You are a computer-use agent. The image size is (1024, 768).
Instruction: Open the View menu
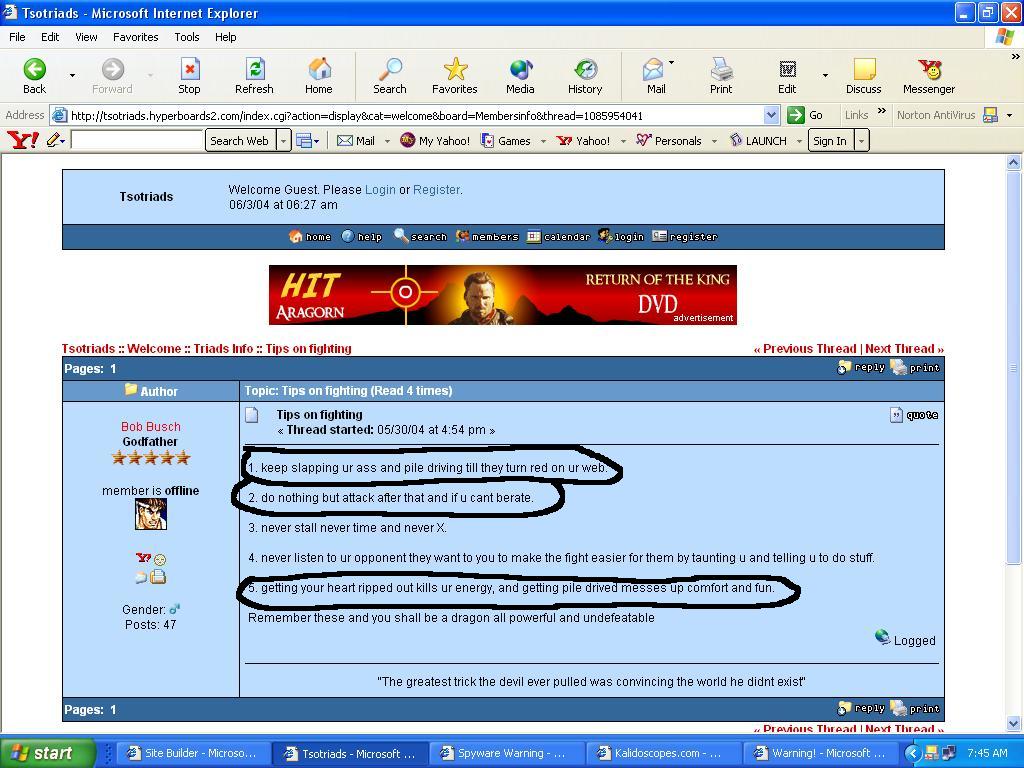tap(86, 37)
